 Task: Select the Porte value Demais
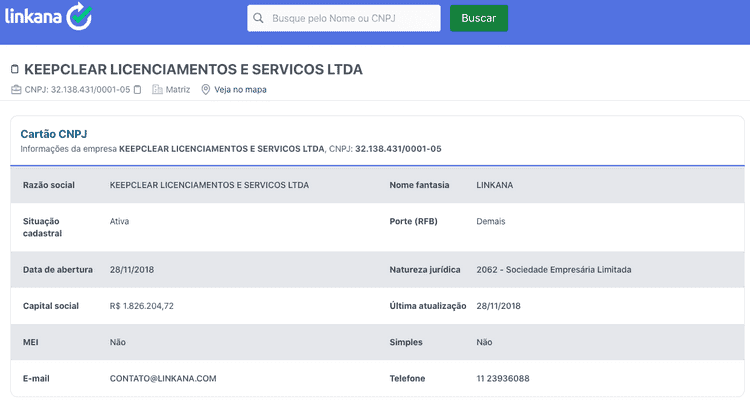pyautogui.click(x=491, y=221)
